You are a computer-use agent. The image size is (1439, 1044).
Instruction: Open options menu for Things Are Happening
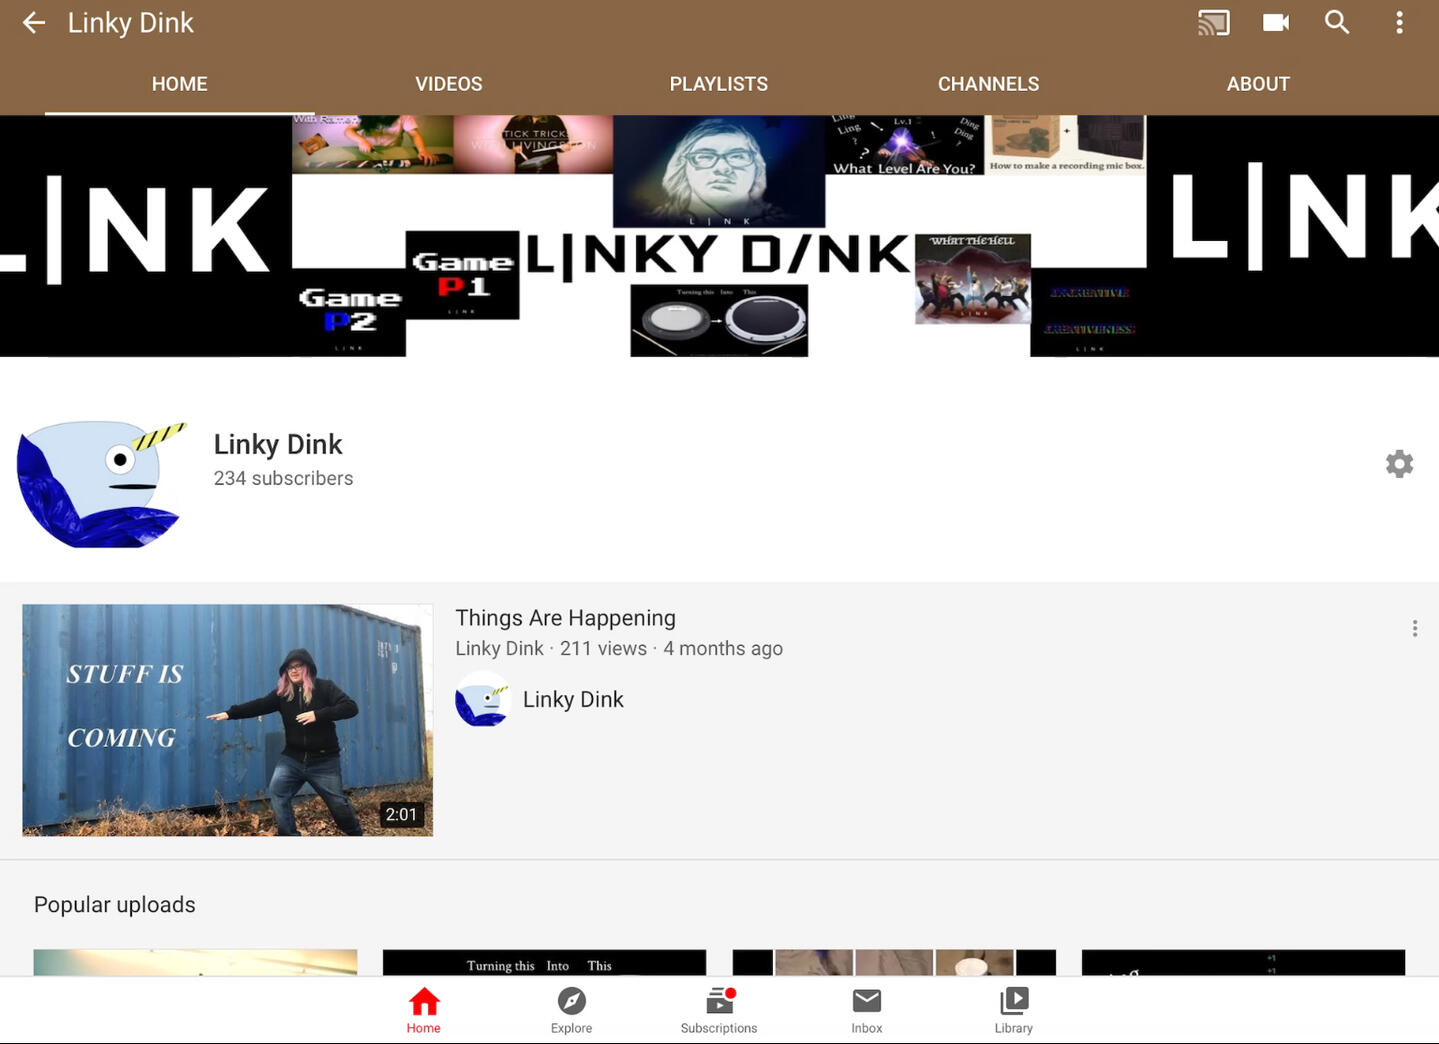tap(1414, 628)
